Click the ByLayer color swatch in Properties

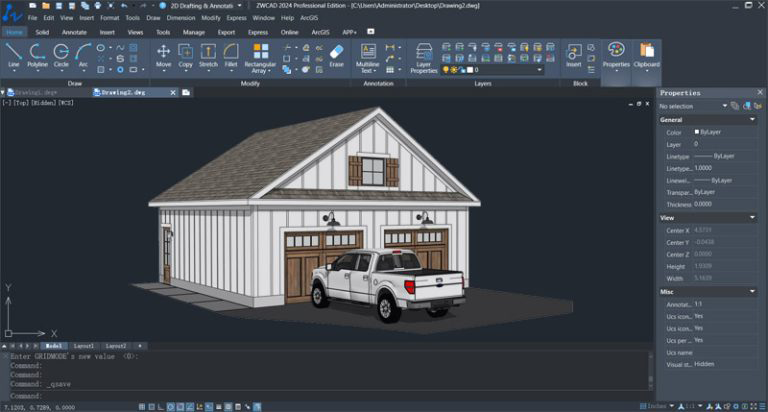pyautogui.click(x=697, y=132)
